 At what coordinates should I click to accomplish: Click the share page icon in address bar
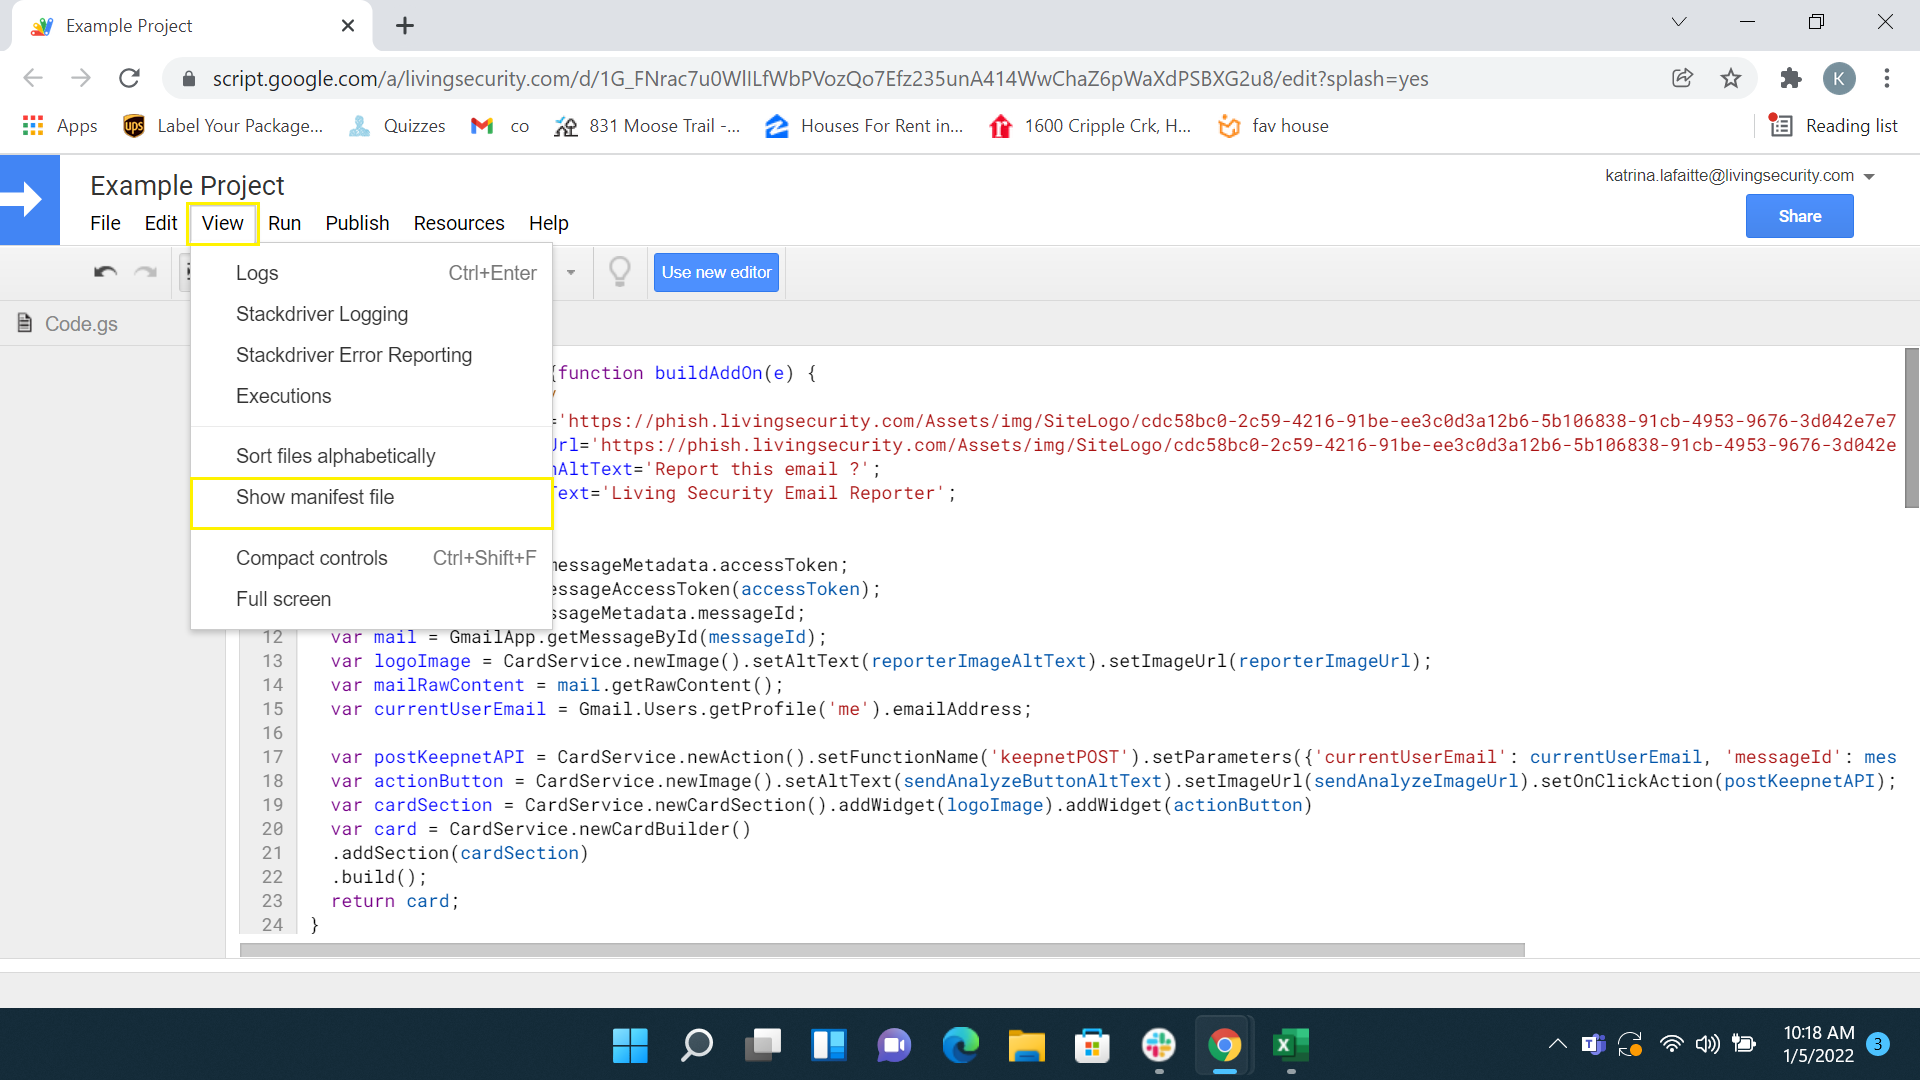point(1682,78)
